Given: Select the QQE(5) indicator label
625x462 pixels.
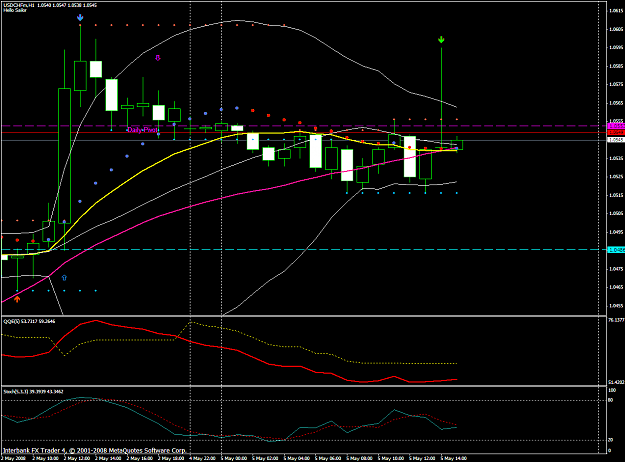Looking at the screenshot, I should pyautogui.click(x=29, y=321).
